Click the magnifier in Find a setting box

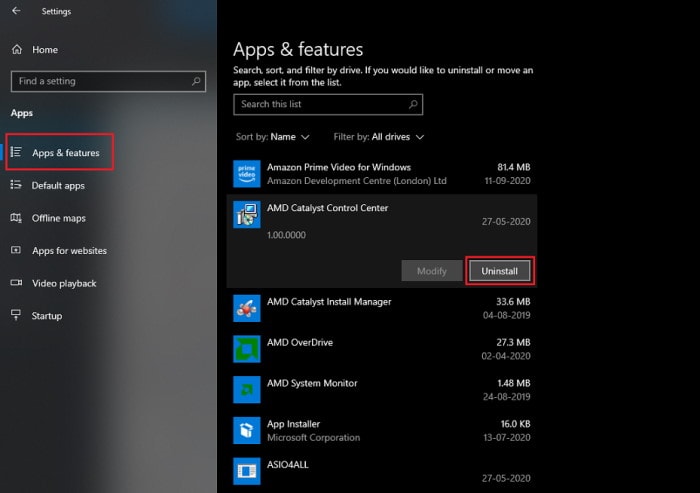tap(196, 81)
